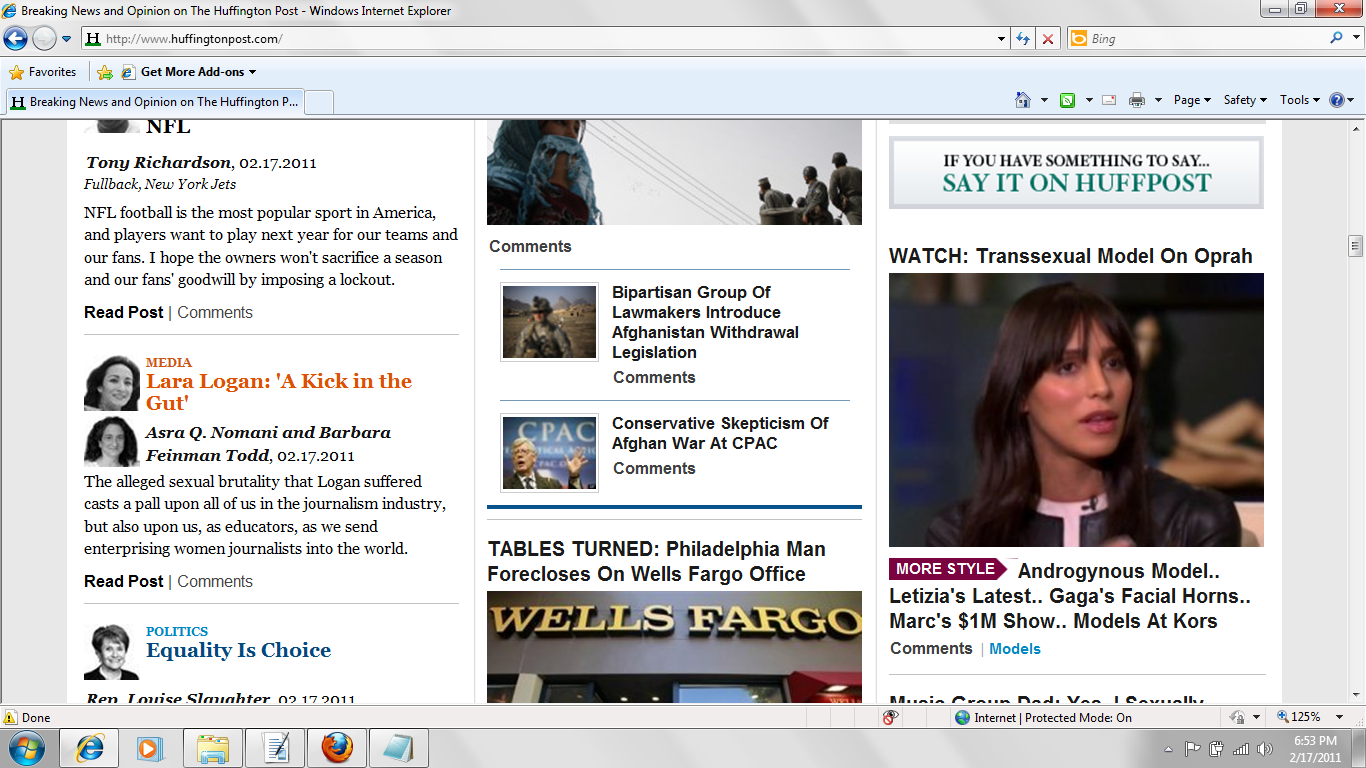Screen dimensions: 1366x768
Task: Click Internet Protected Mode zone indicator
Action: (1043, 717)
